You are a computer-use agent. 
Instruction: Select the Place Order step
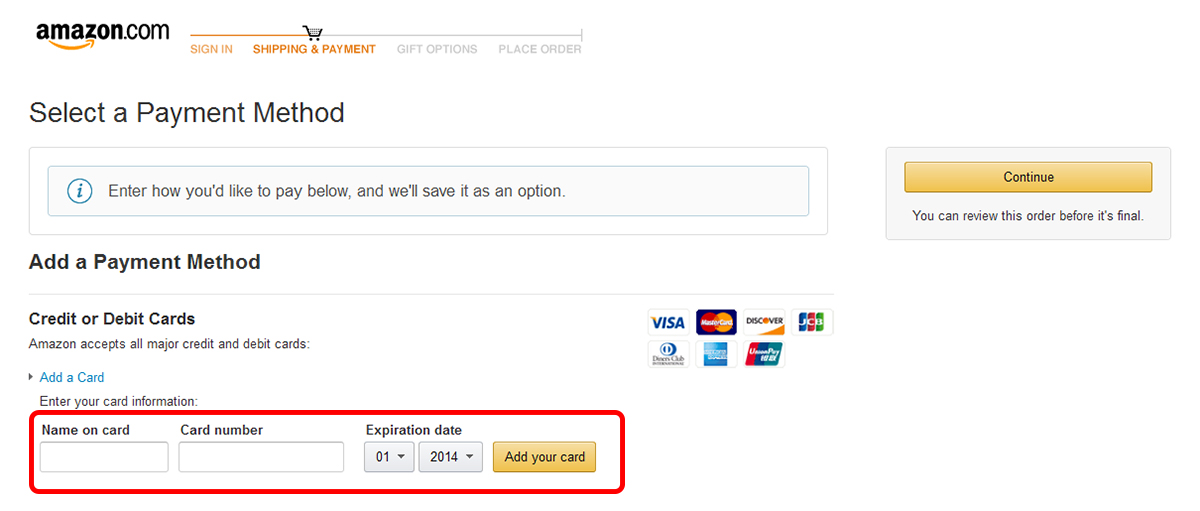pyautogui.click(x=540, y=49)
